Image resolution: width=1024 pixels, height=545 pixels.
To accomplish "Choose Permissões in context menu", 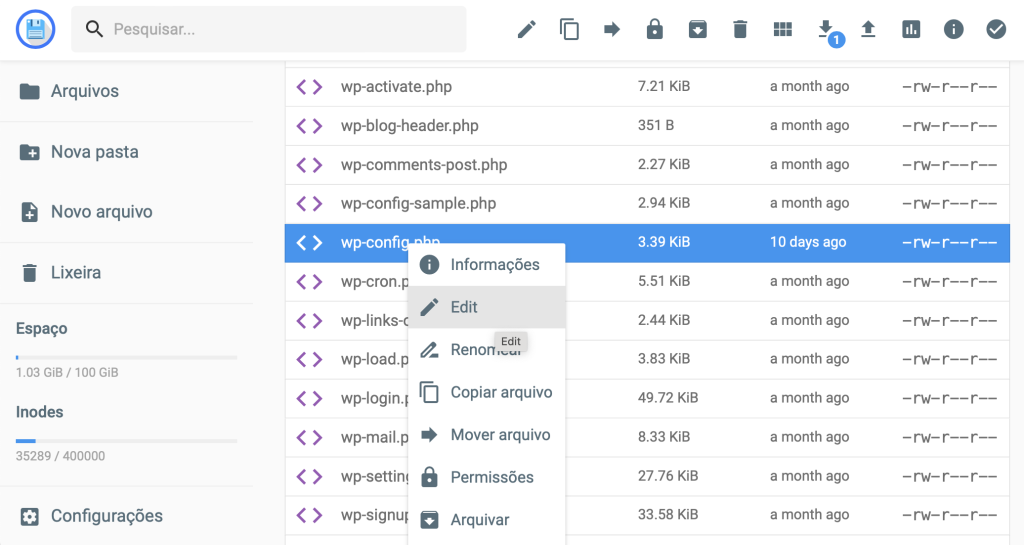I will (487, 477).
